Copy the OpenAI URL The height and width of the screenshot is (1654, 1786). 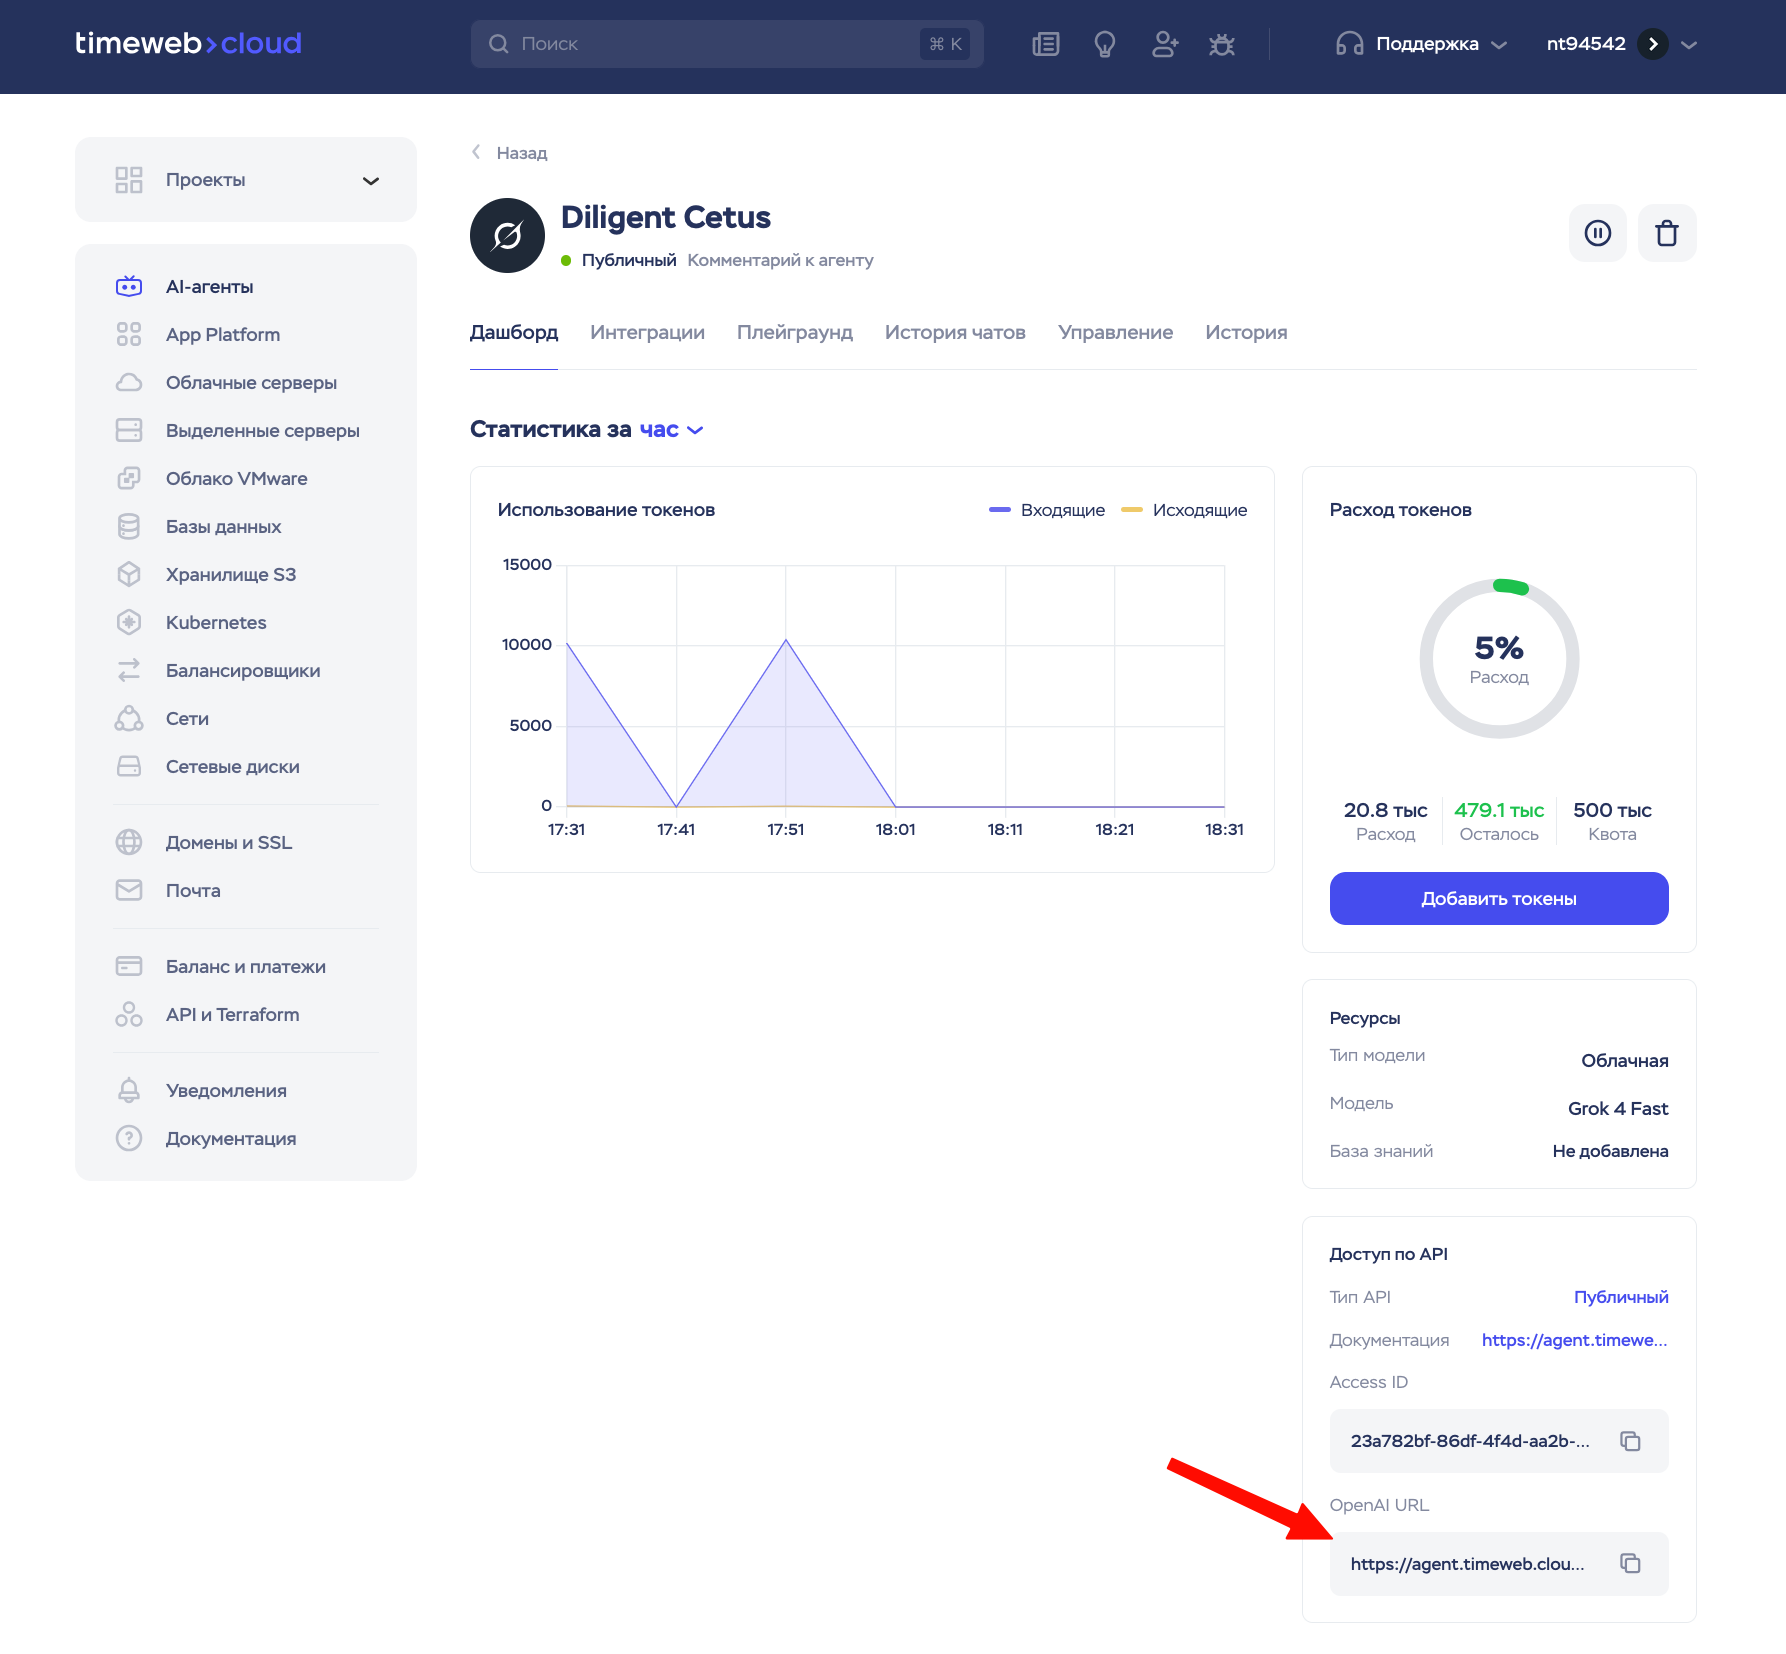(1630, 1563)
